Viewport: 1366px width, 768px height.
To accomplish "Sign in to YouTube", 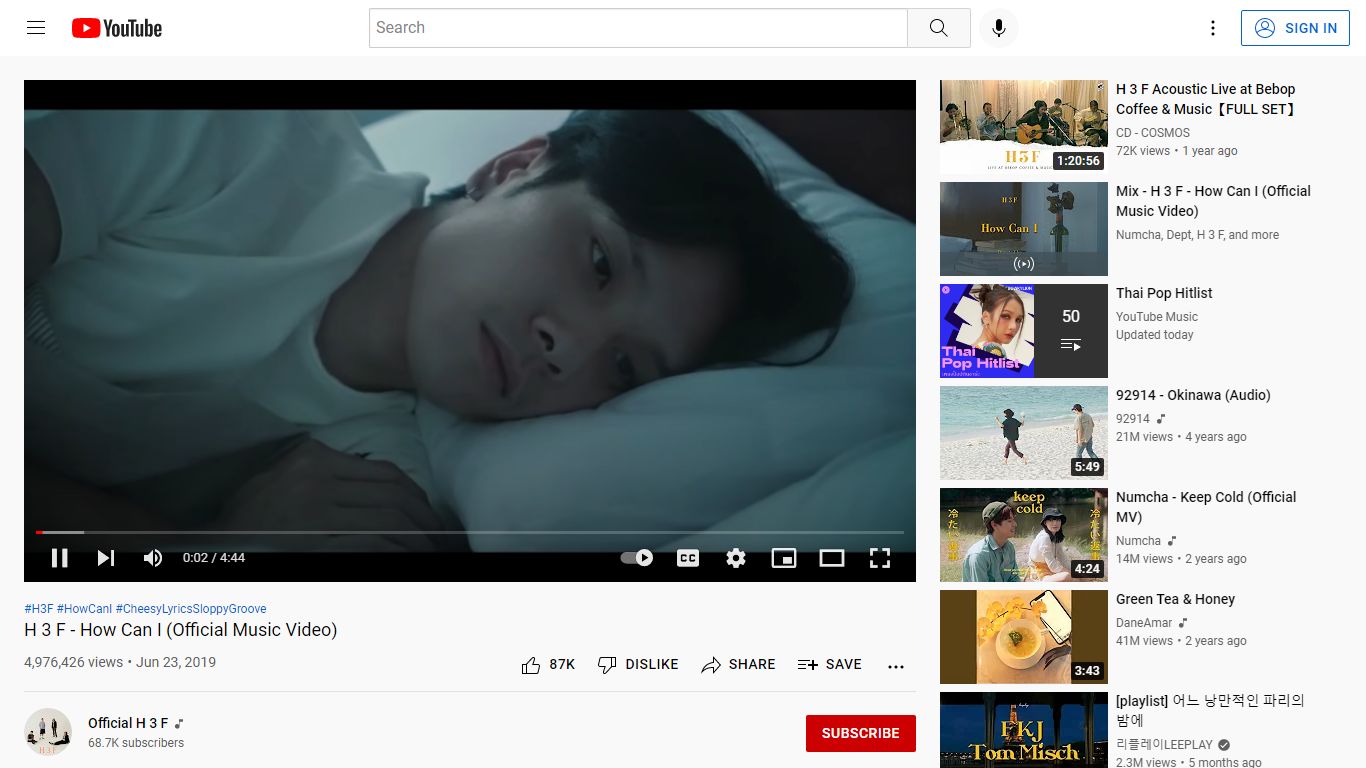I will coord(1296,28).
